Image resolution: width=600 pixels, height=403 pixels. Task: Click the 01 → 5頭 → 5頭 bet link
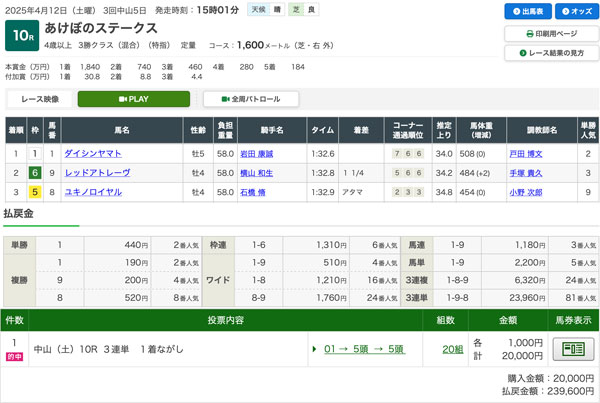(364, 349)
